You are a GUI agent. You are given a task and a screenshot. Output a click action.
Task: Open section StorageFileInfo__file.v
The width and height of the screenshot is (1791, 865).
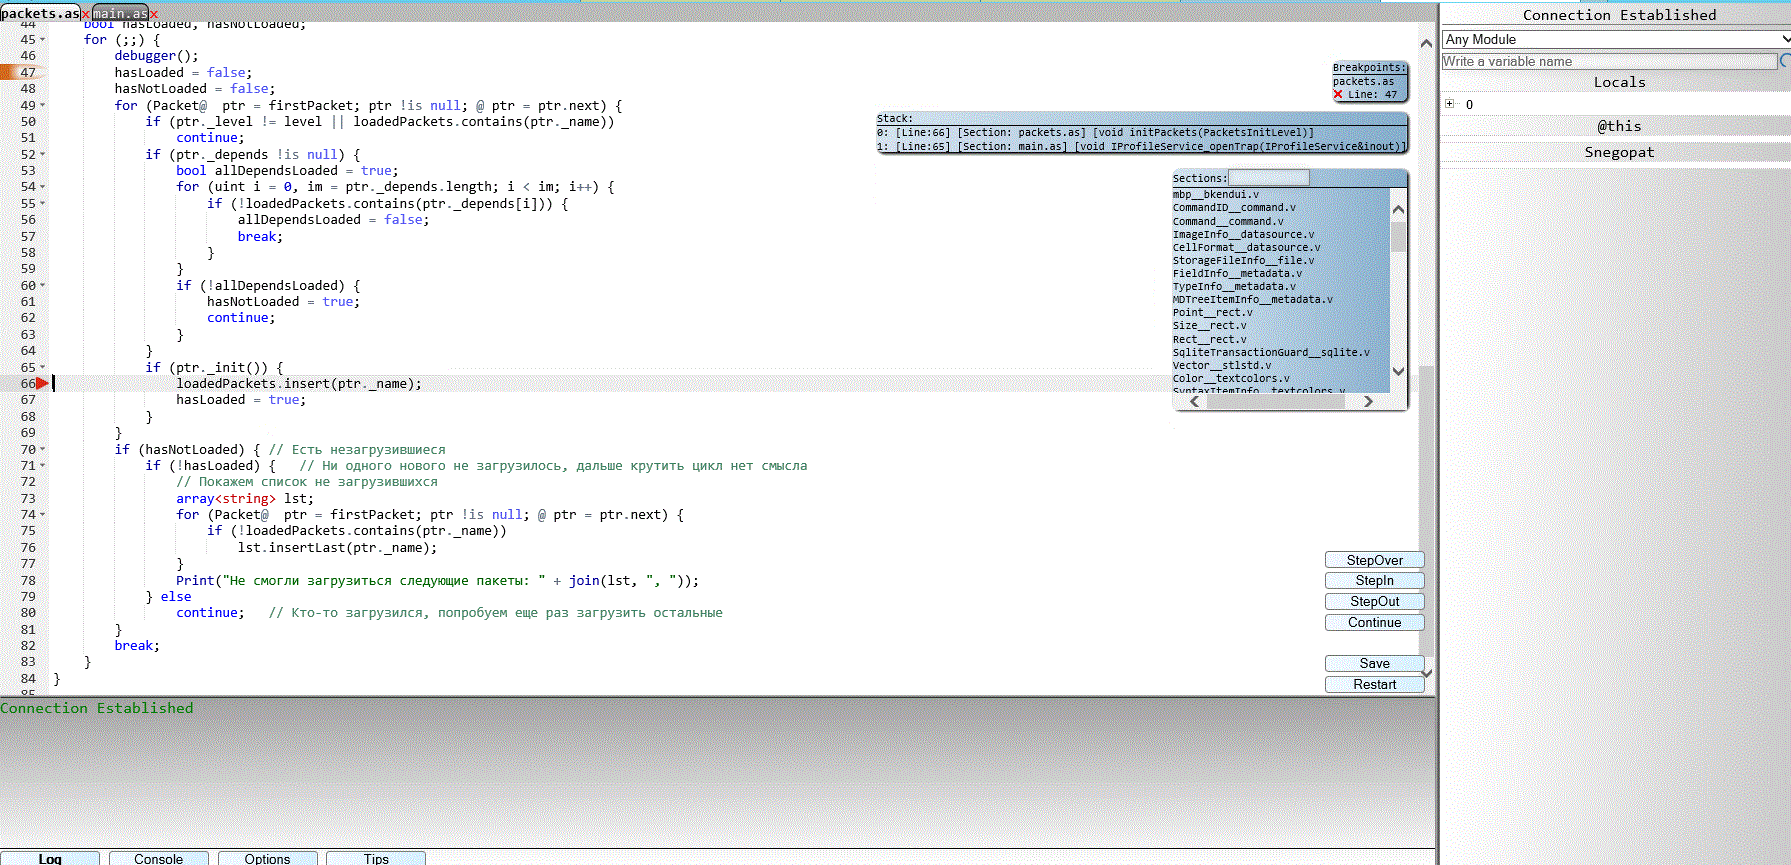[x=1243, y=260]
